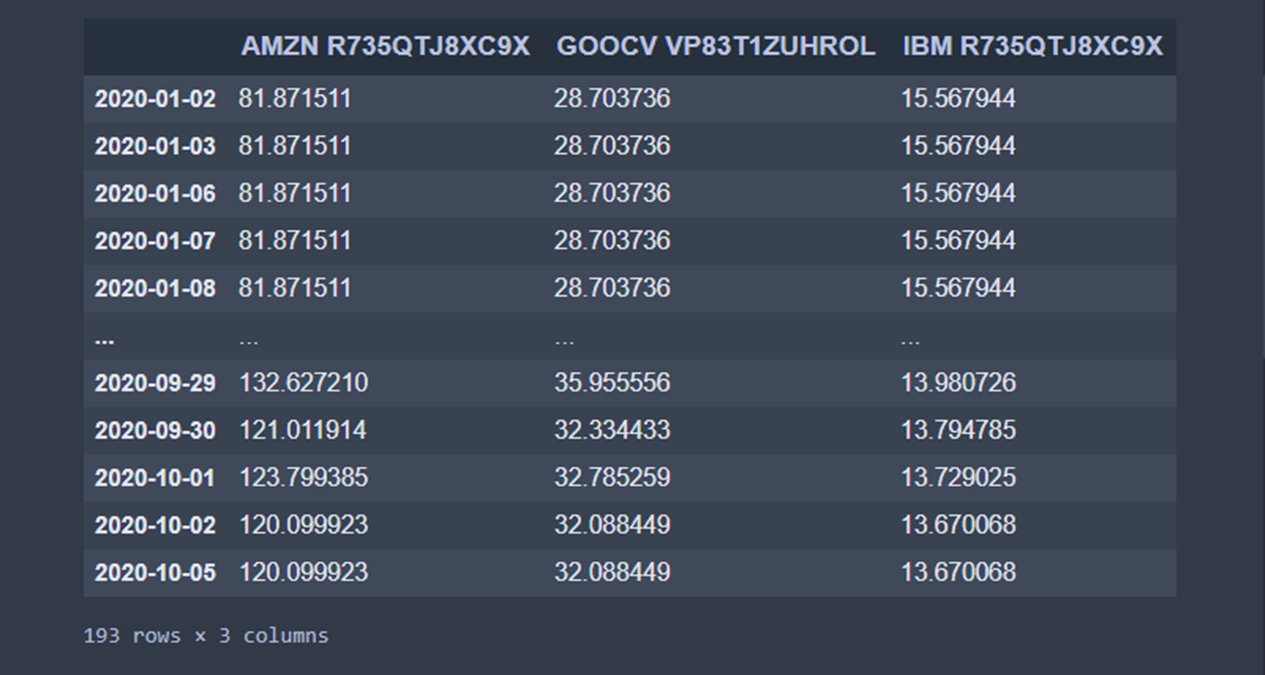Click the AMZN value 132.627210
1265x675 pixels.
click(303, 383)
